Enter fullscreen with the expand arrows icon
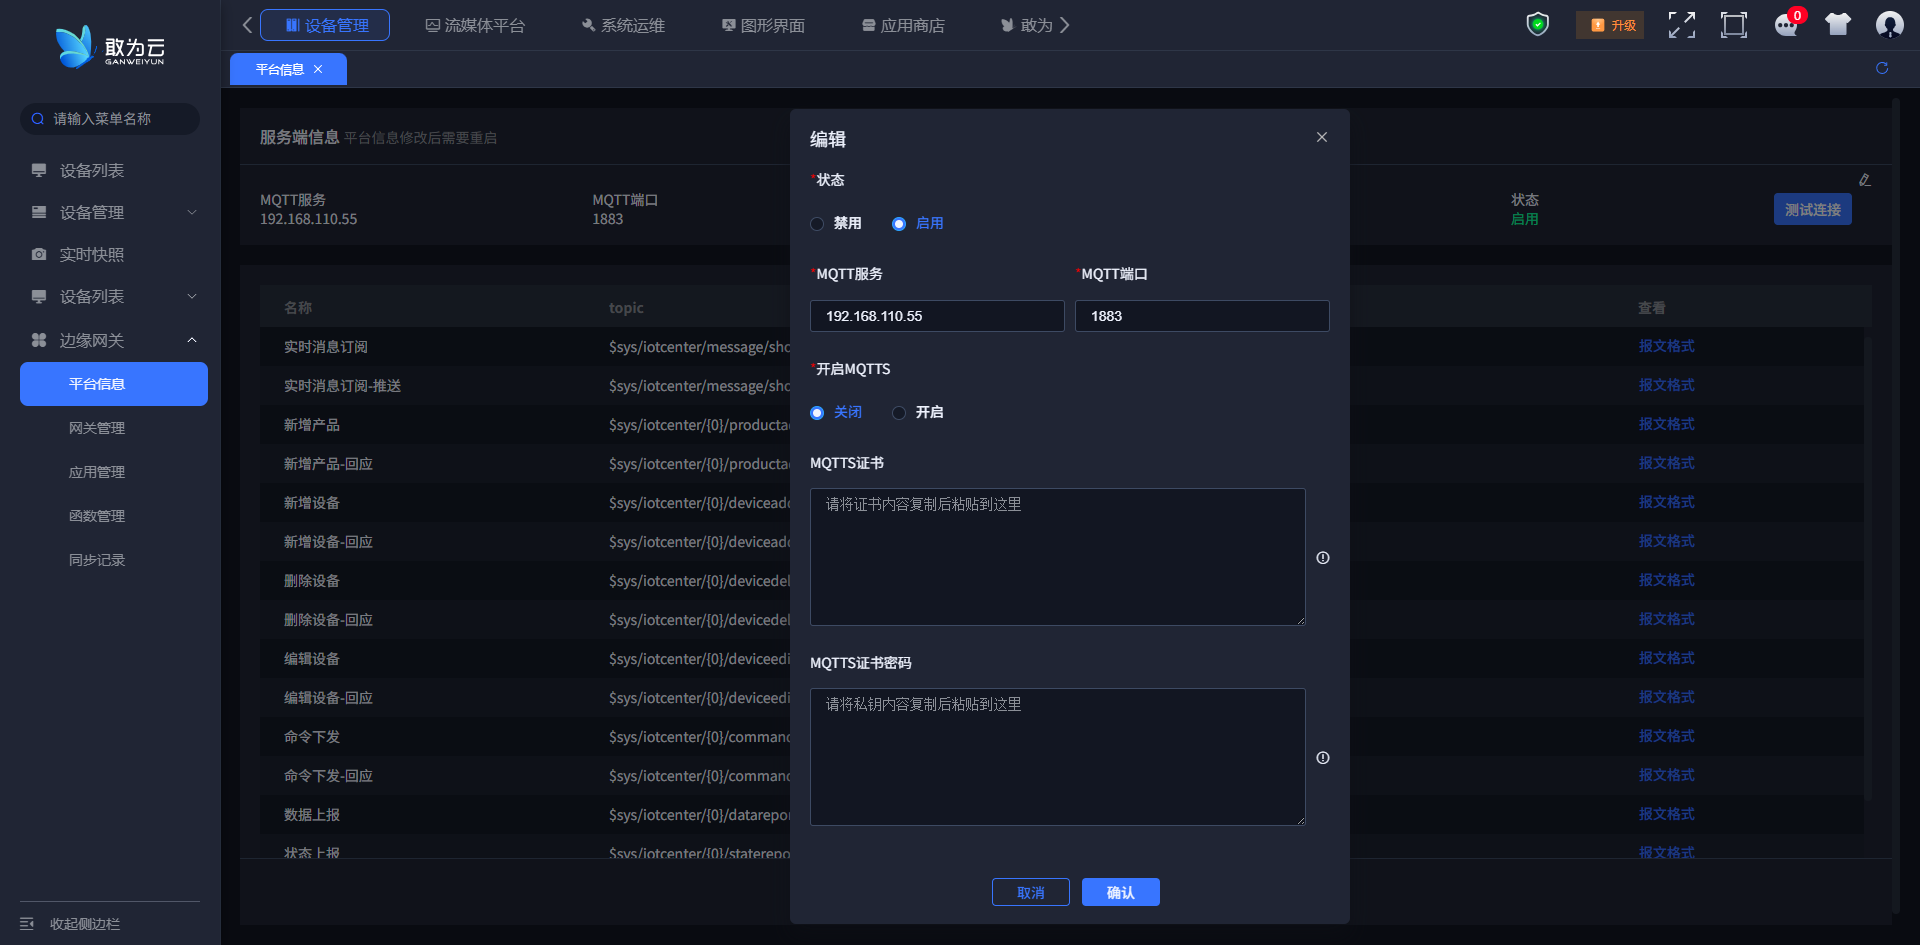This screenshot has height=945, width=1920. [1681, 25]
